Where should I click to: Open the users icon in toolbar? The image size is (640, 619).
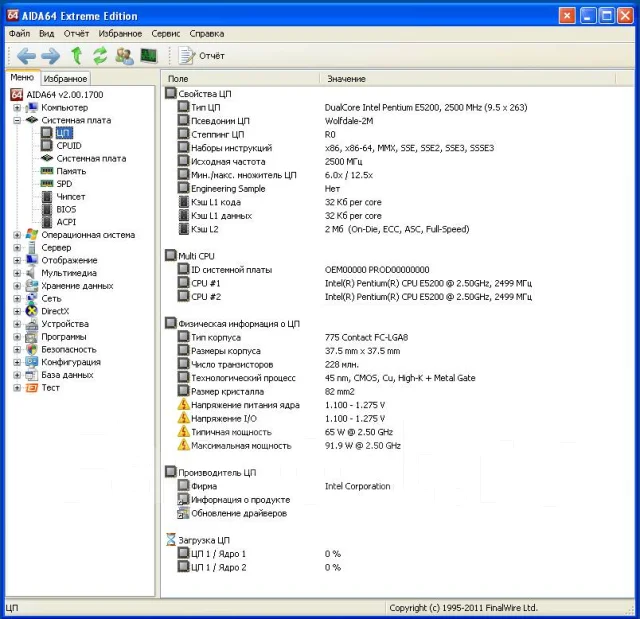124,56
